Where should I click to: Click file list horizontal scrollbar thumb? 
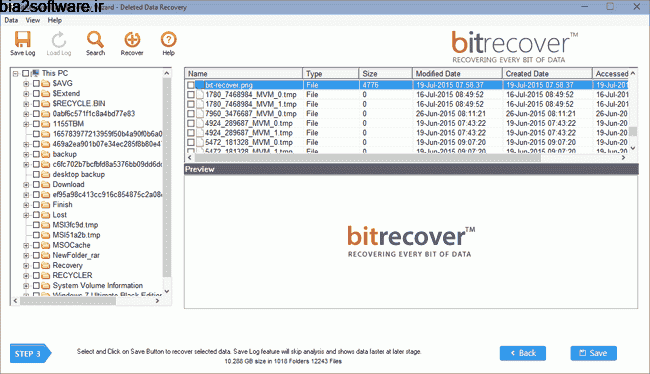point(367,158)
